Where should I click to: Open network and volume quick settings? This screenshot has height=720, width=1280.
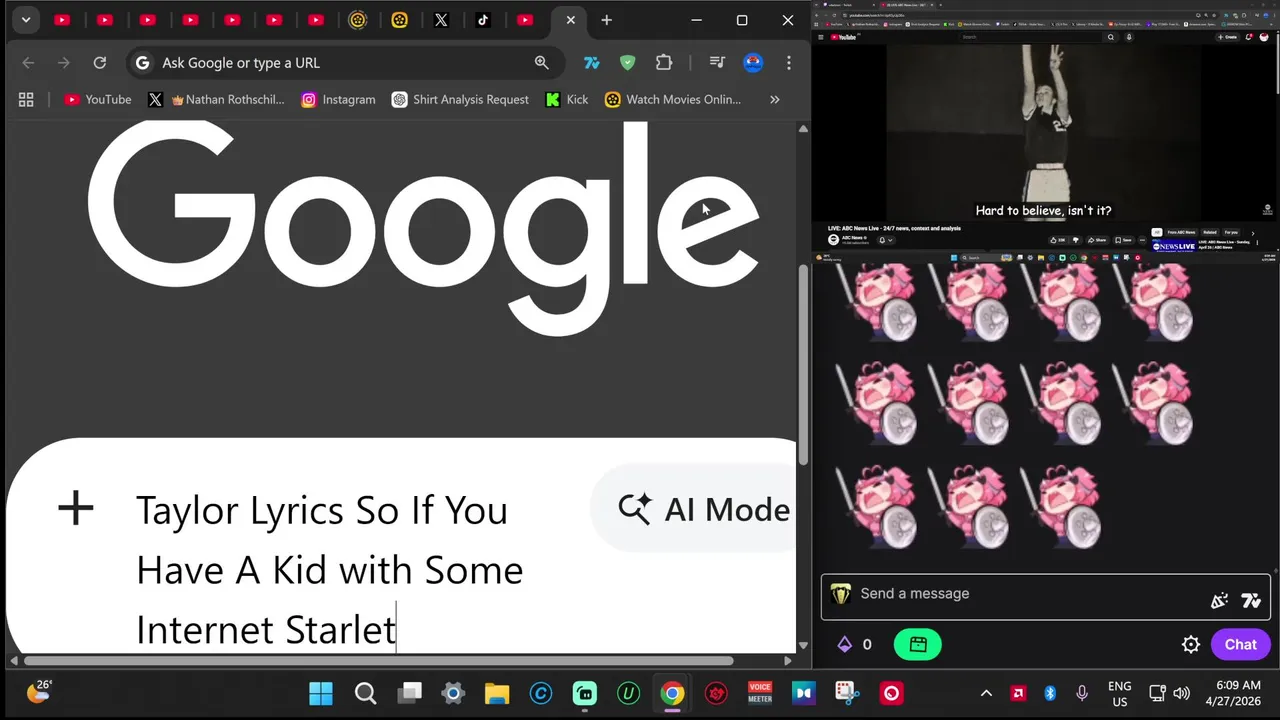pyautogui.click(x=1169, y=693)
